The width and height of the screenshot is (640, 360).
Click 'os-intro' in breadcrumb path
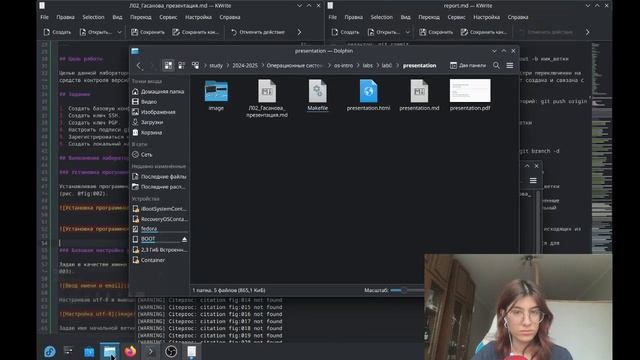tap(343, 65)
